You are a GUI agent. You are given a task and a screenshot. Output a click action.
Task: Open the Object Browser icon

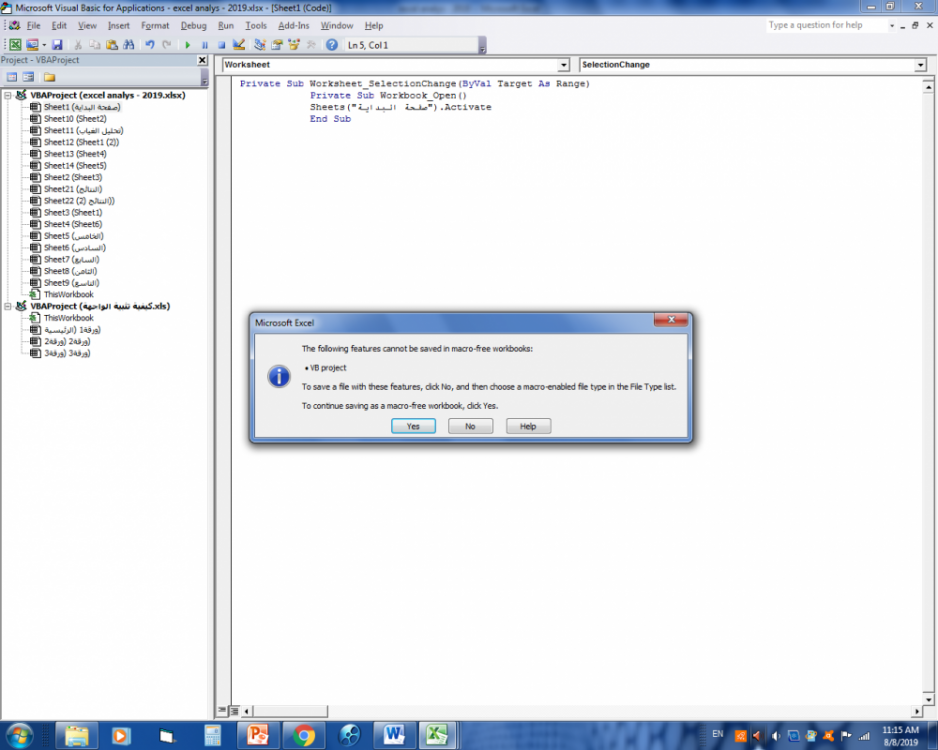[x=294, y=45]
